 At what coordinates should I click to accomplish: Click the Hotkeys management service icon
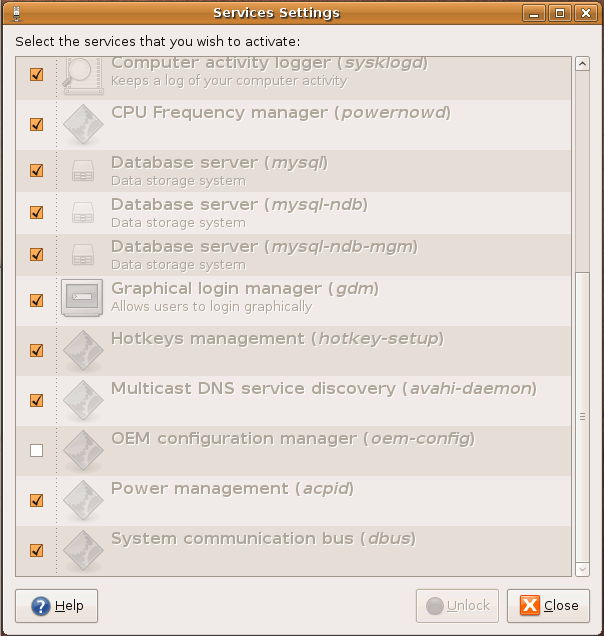(83, 350)
